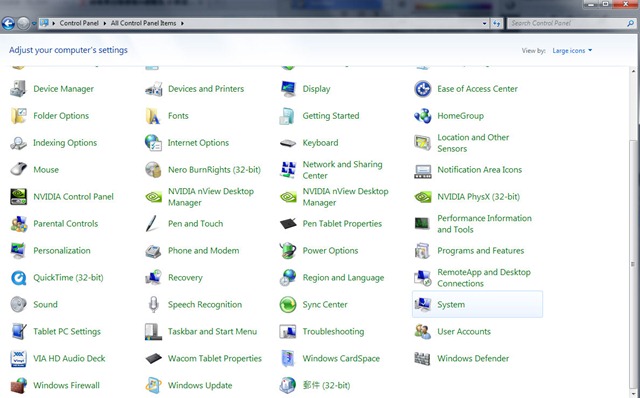The width and height of the screenshot is (640, 398).
Task: Expand the View by Large icons dropdown
Action: (572, 51)
